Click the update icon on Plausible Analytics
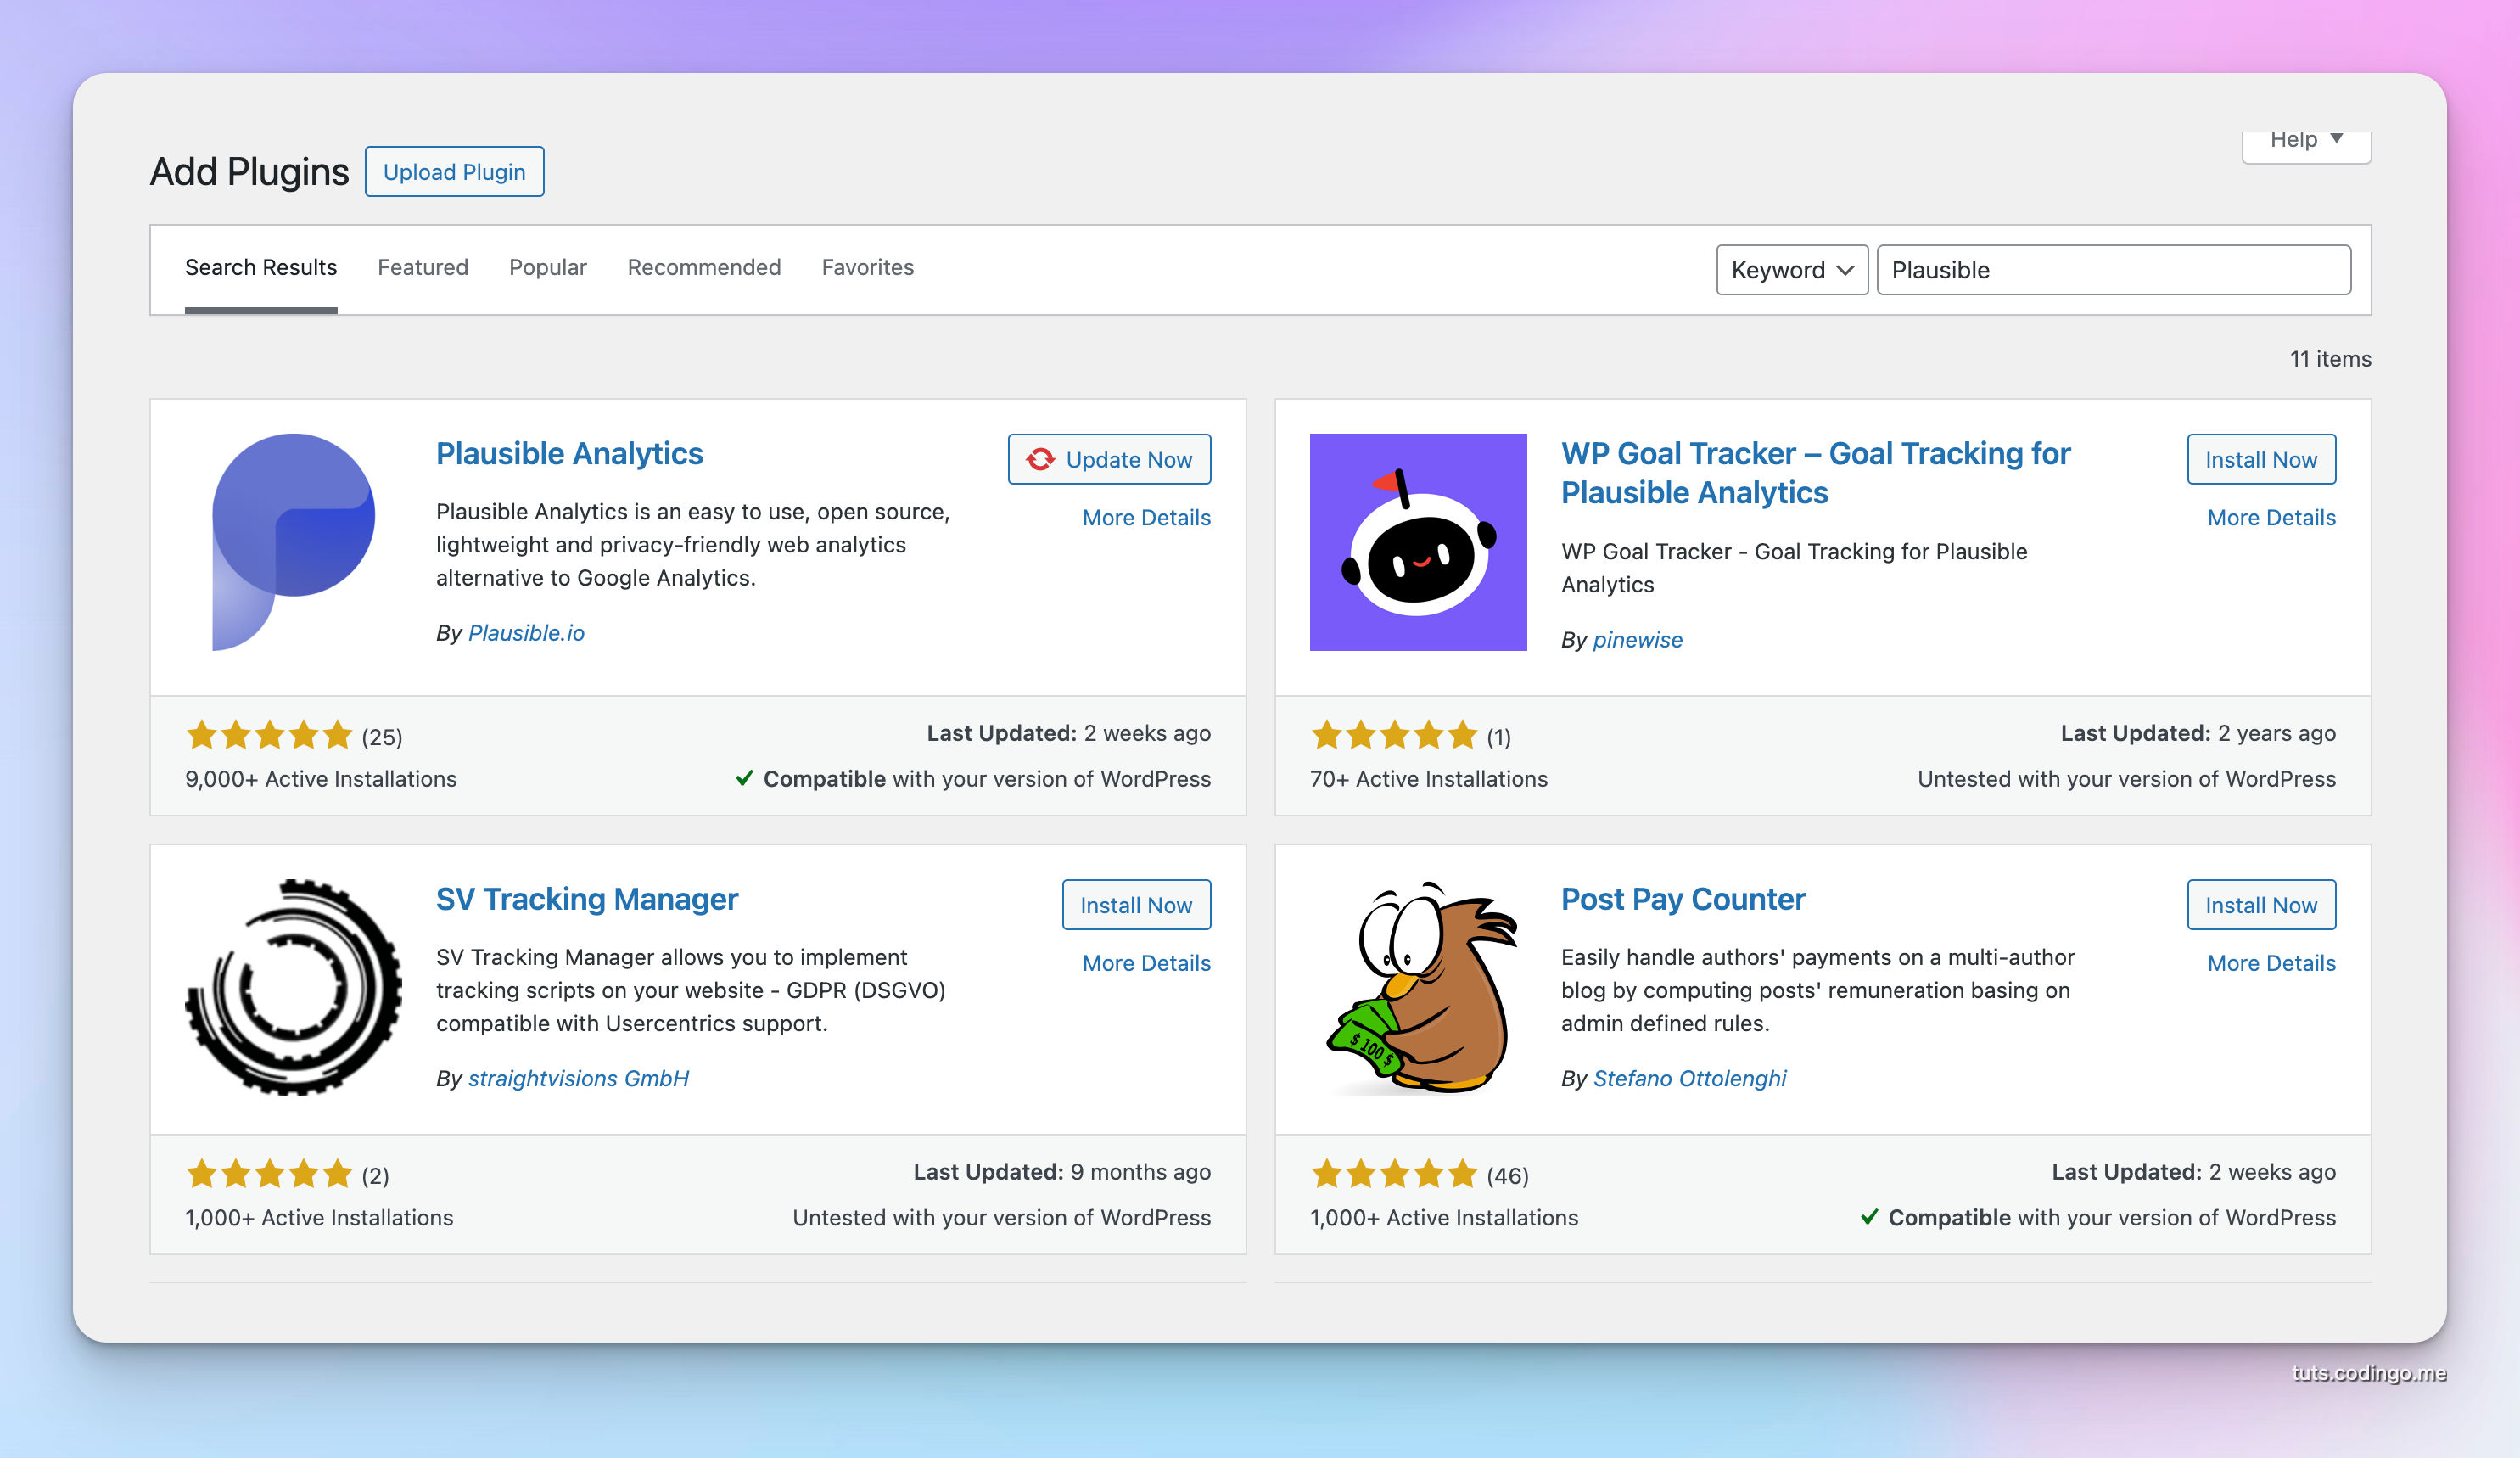The image size is (2520, 1458). (1040, 458)
